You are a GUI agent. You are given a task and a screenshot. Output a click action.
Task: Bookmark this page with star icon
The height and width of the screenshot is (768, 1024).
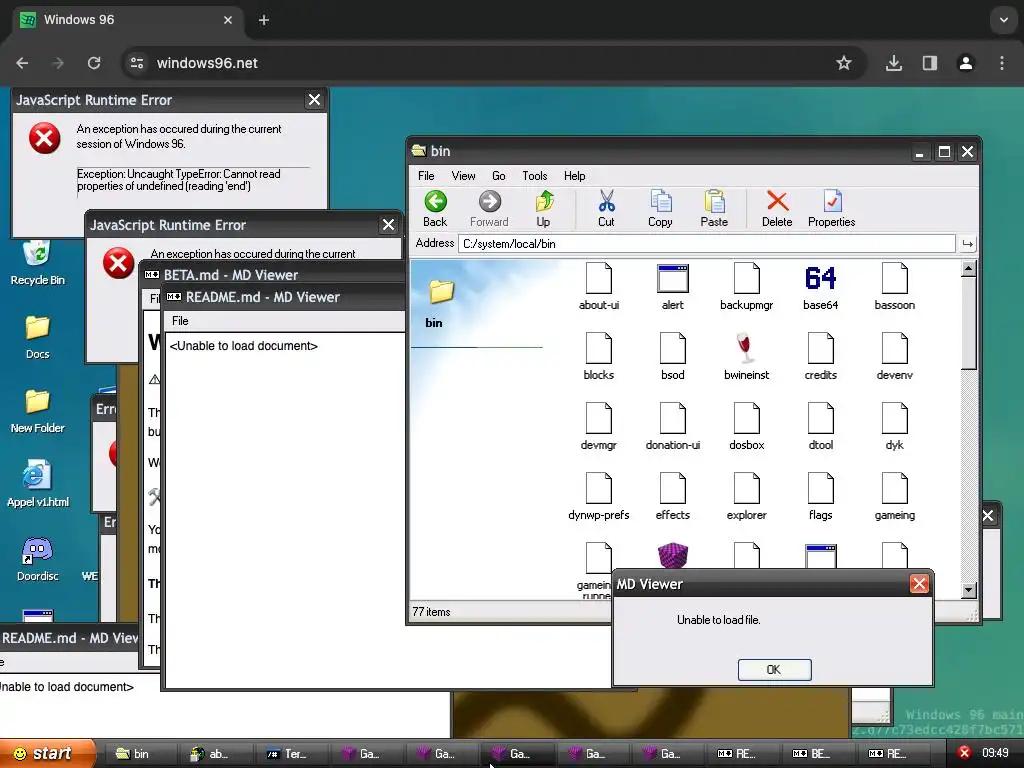pos(844,63)
